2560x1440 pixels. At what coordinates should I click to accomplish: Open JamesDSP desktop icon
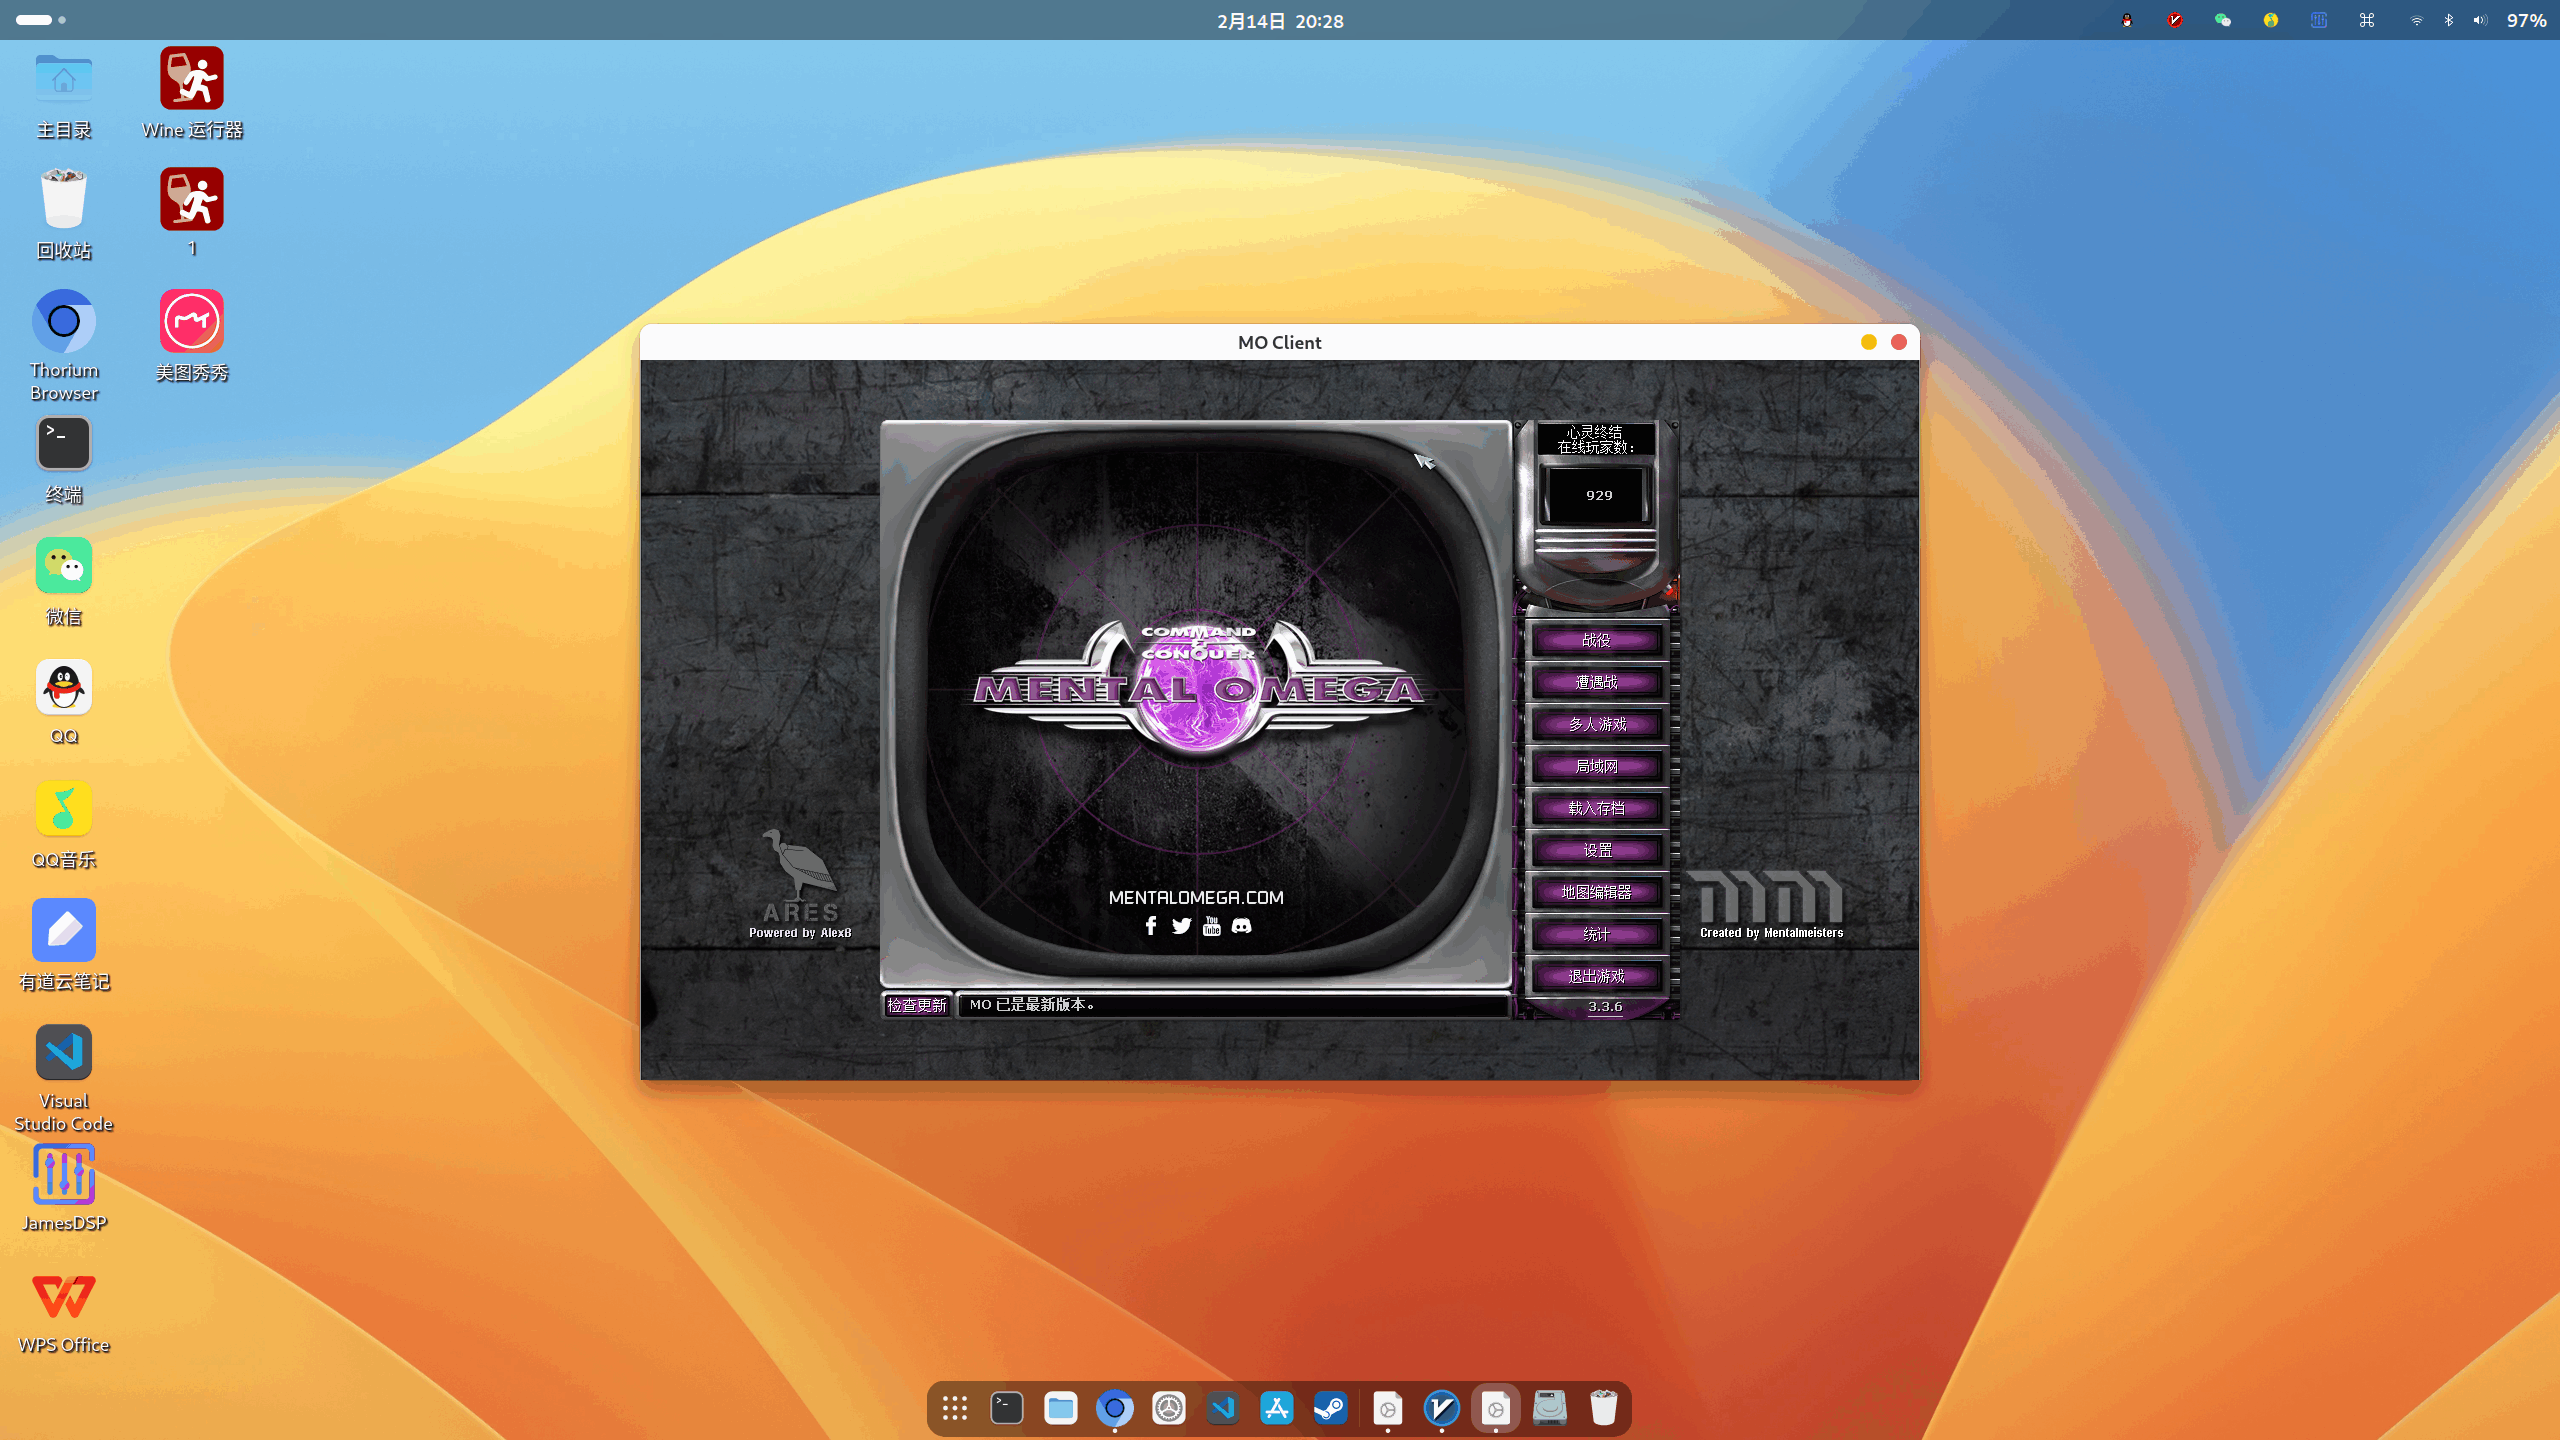pyautogui.click(x=64, y=1188)
